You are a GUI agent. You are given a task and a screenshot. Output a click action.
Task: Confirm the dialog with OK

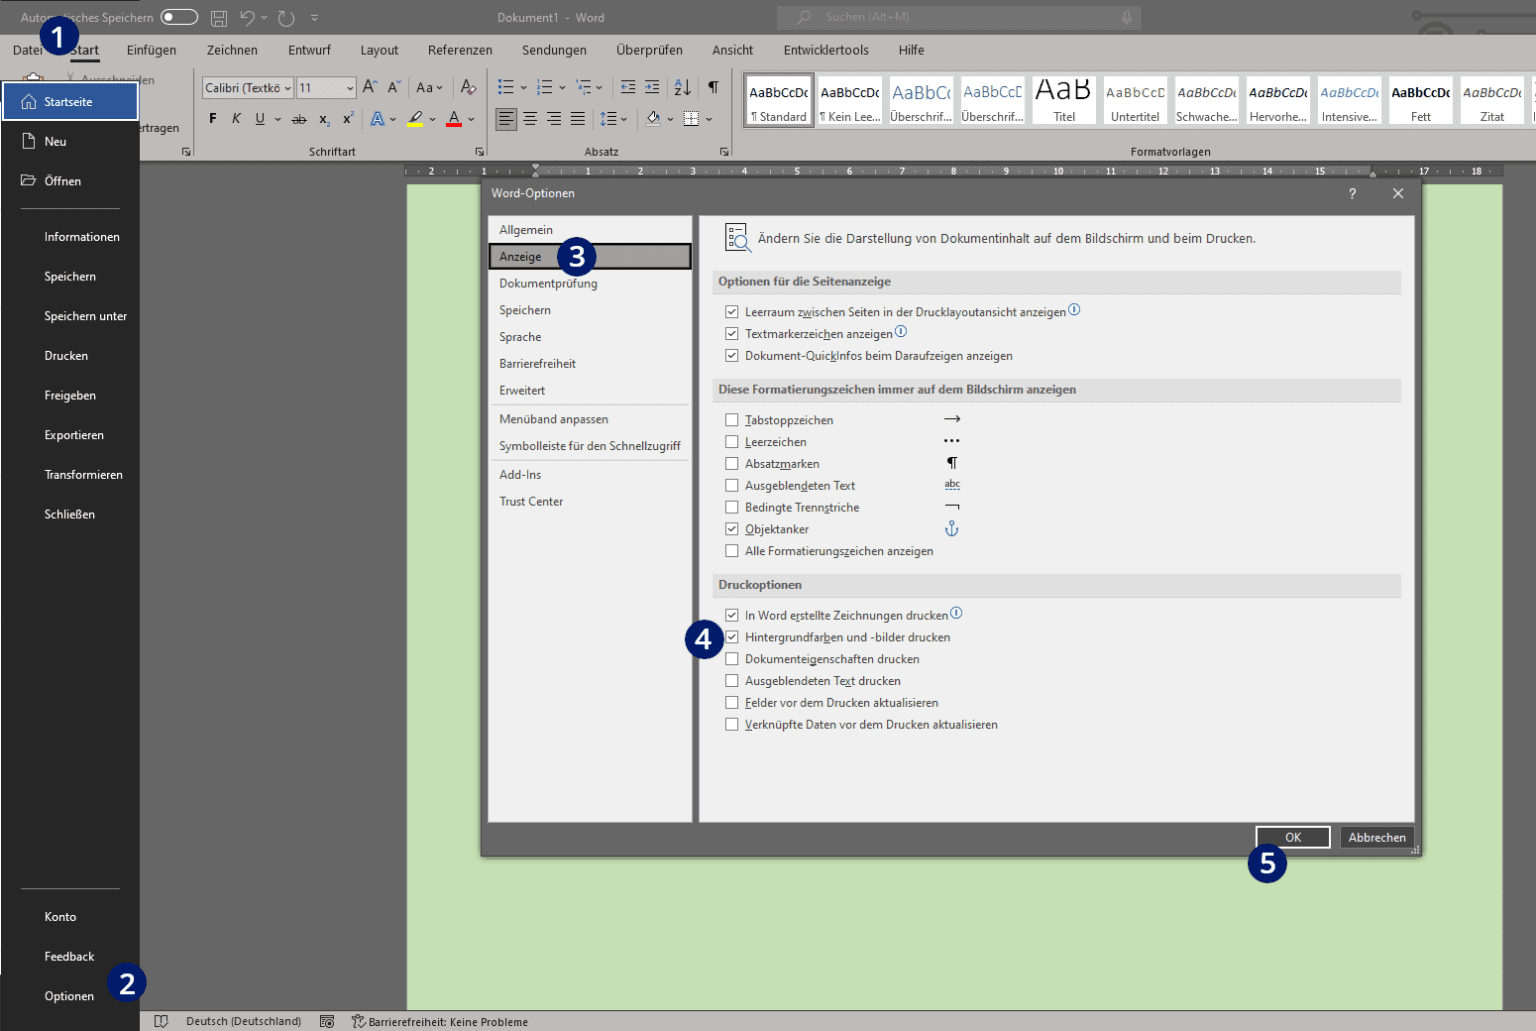click(x=1292, y=838)
